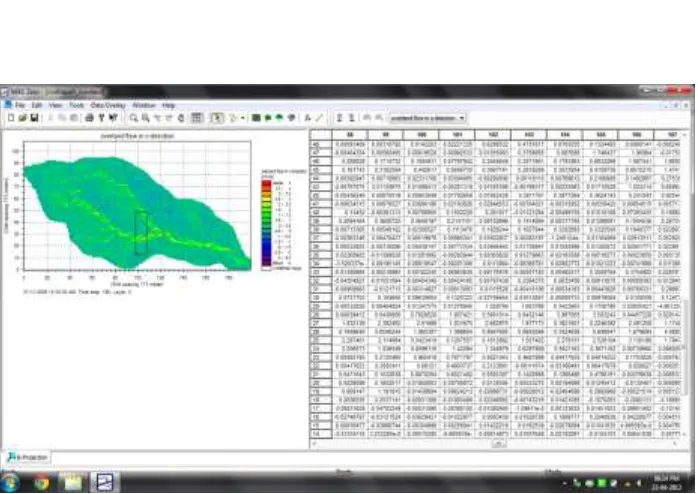Click the greyed Copy toolbar icon
The width and height of the screenshot is (698, 494).
62,118
